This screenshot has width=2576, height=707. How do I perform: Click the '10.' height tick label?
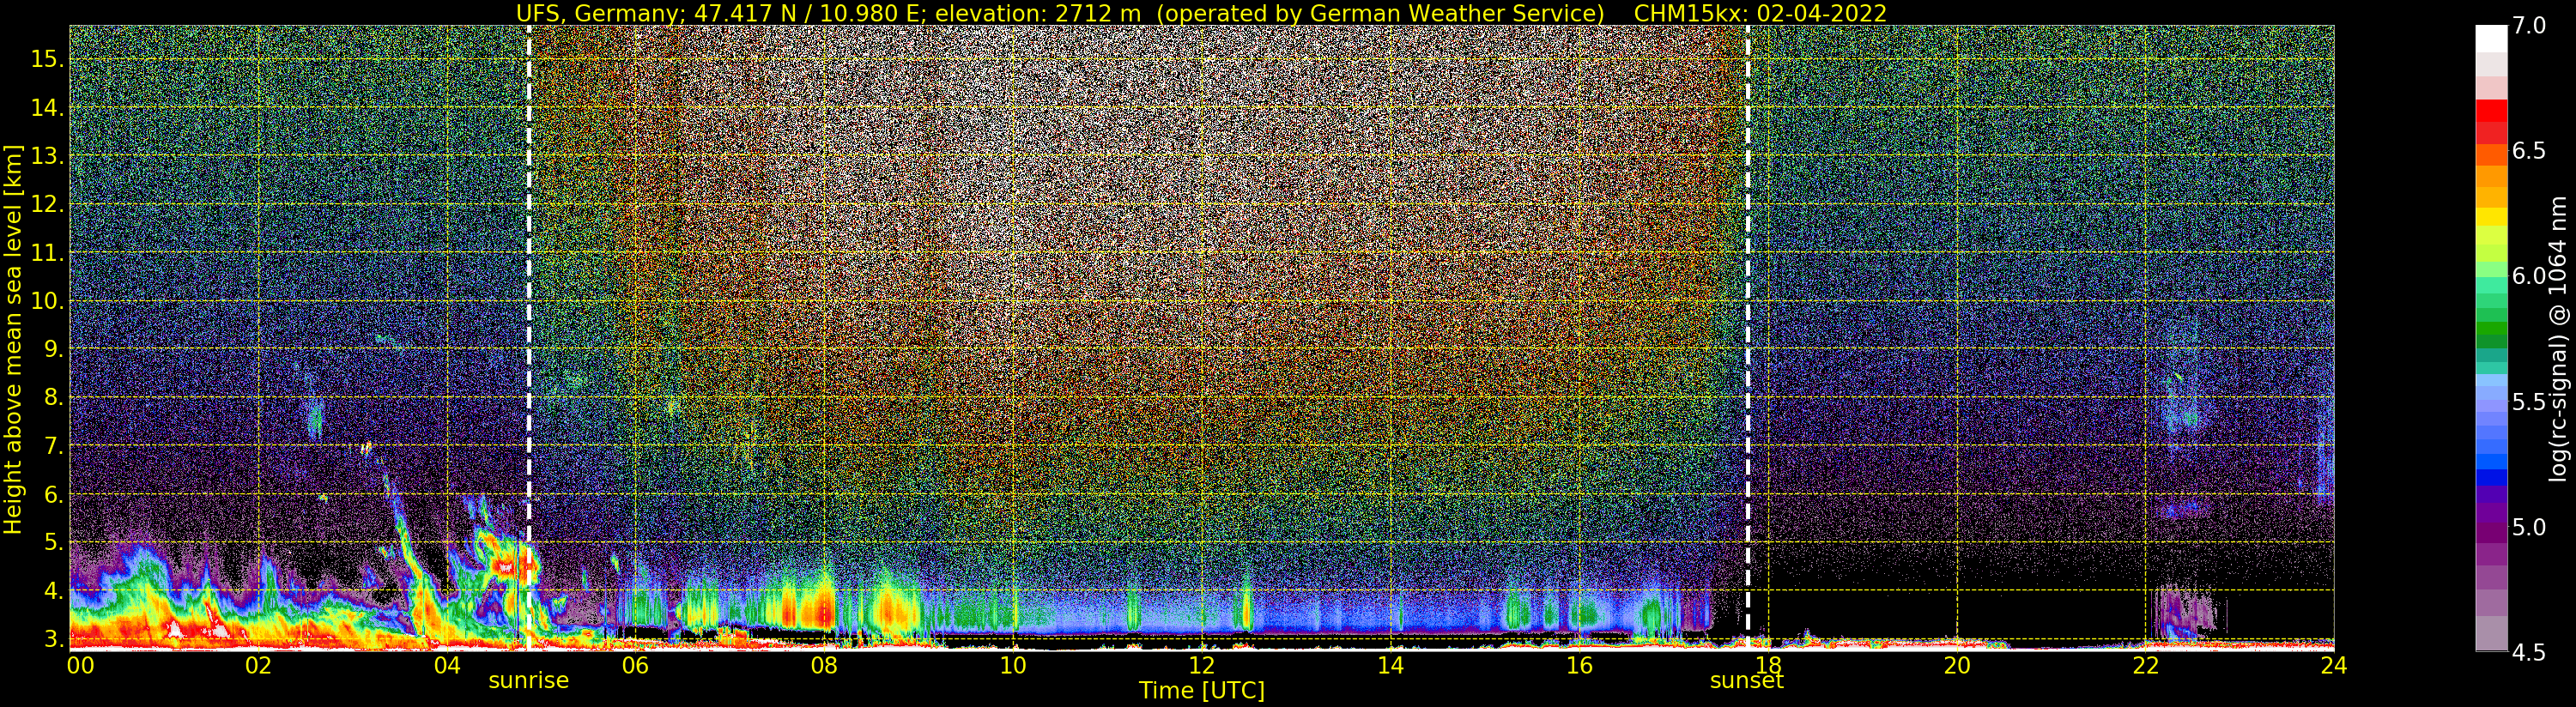47,301
